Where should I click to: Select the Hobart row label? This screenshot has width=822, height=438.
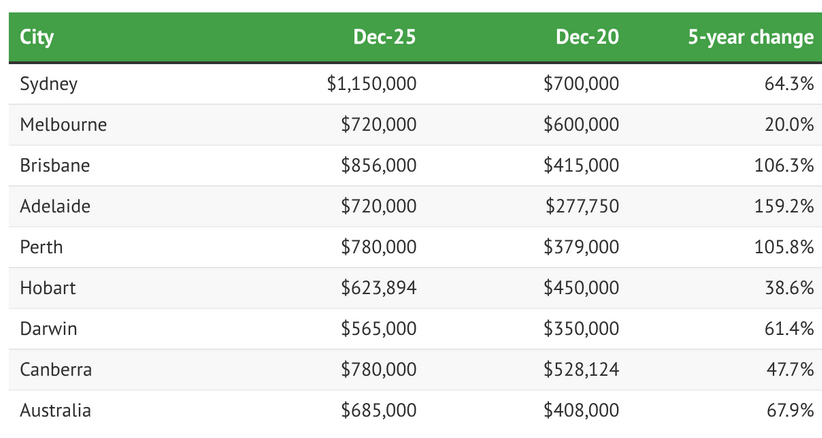click(x=48, y=288)
